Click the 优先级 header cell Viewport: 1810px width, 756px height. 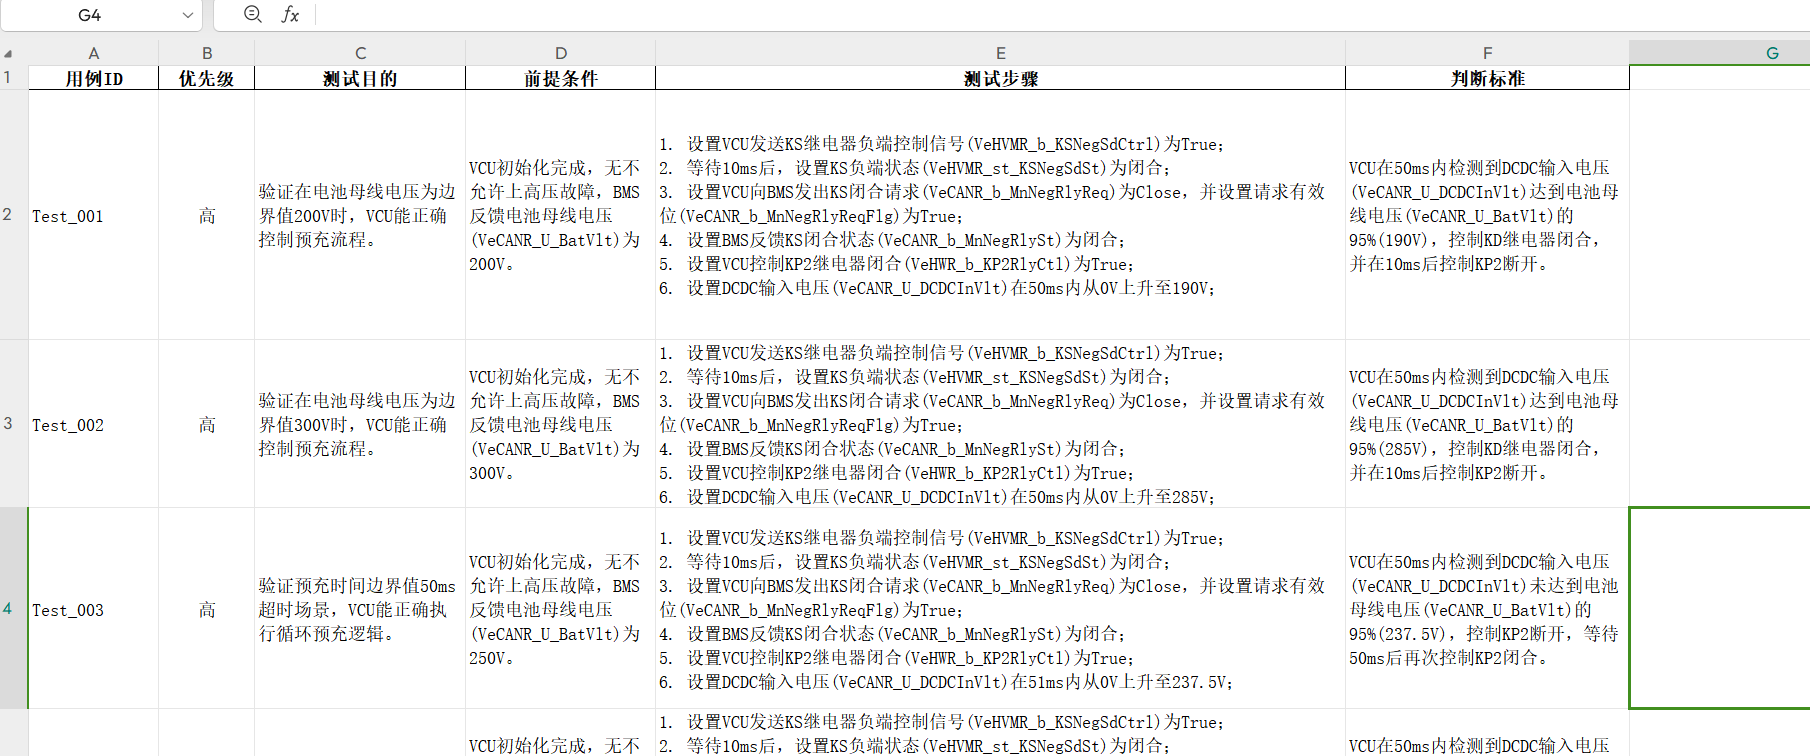pyautogui.click(x=206, y=78)
